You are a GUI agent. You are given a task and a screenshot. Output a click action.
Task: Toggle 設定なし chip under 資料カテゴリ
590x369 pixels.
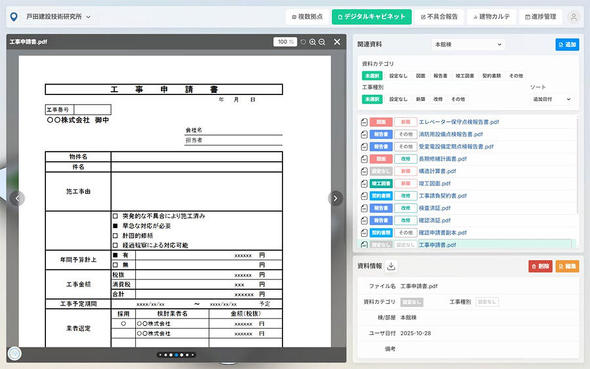tap(398, 76)
